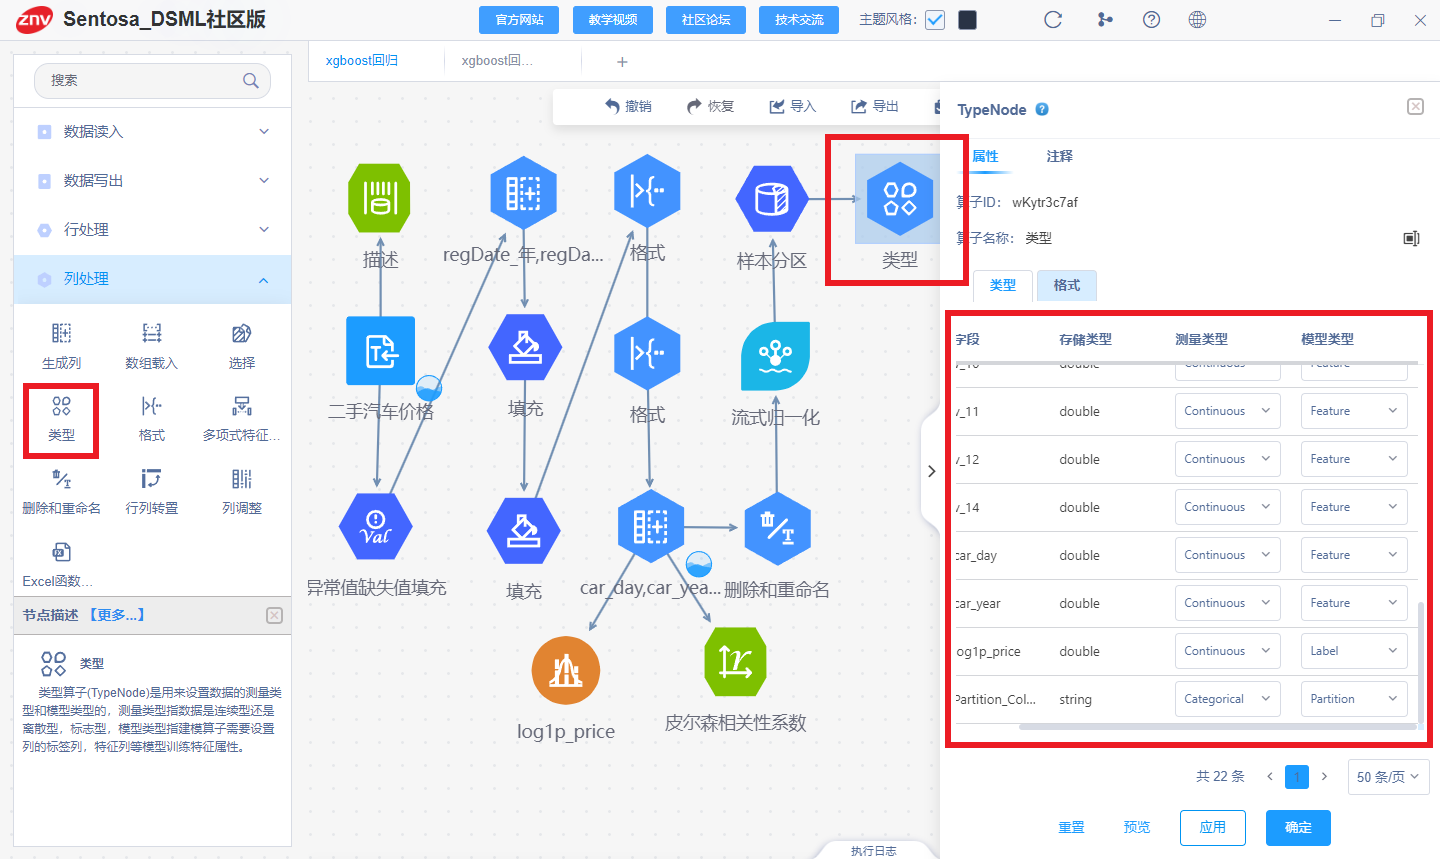Screen dimensions: 1440x859
Task: Click 恢复 redo in toolbar
Action: [x=710, y=106]
